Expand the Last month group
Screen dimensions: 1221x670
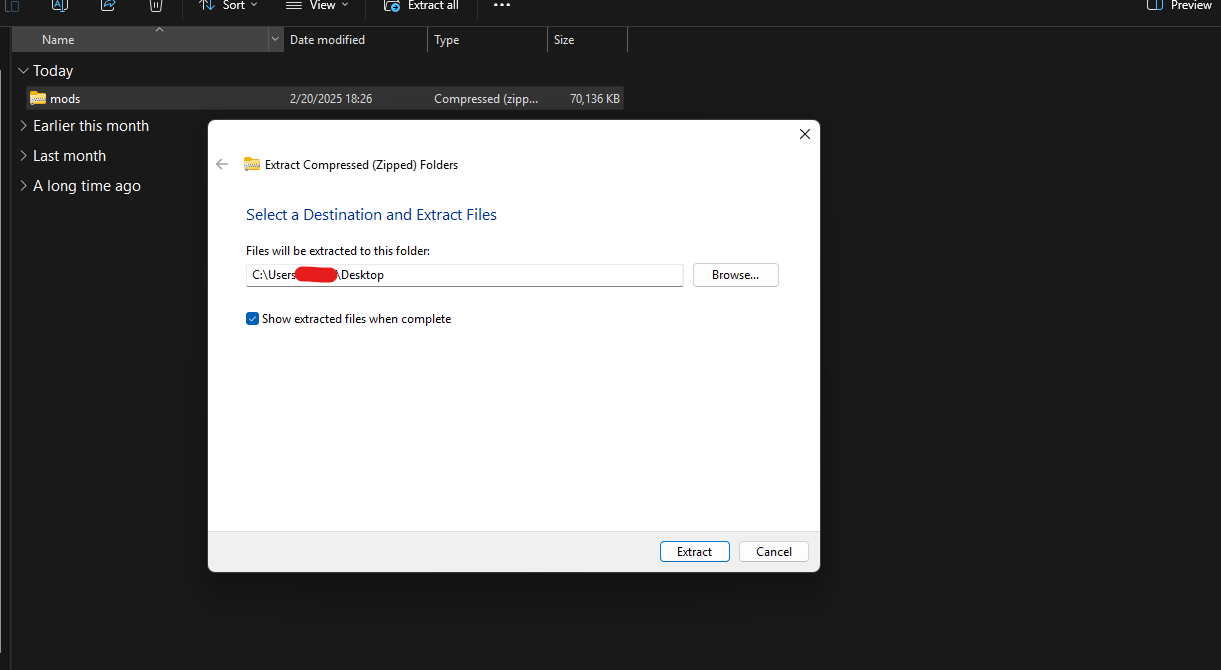pyautogui.click(x=24, y=156)
